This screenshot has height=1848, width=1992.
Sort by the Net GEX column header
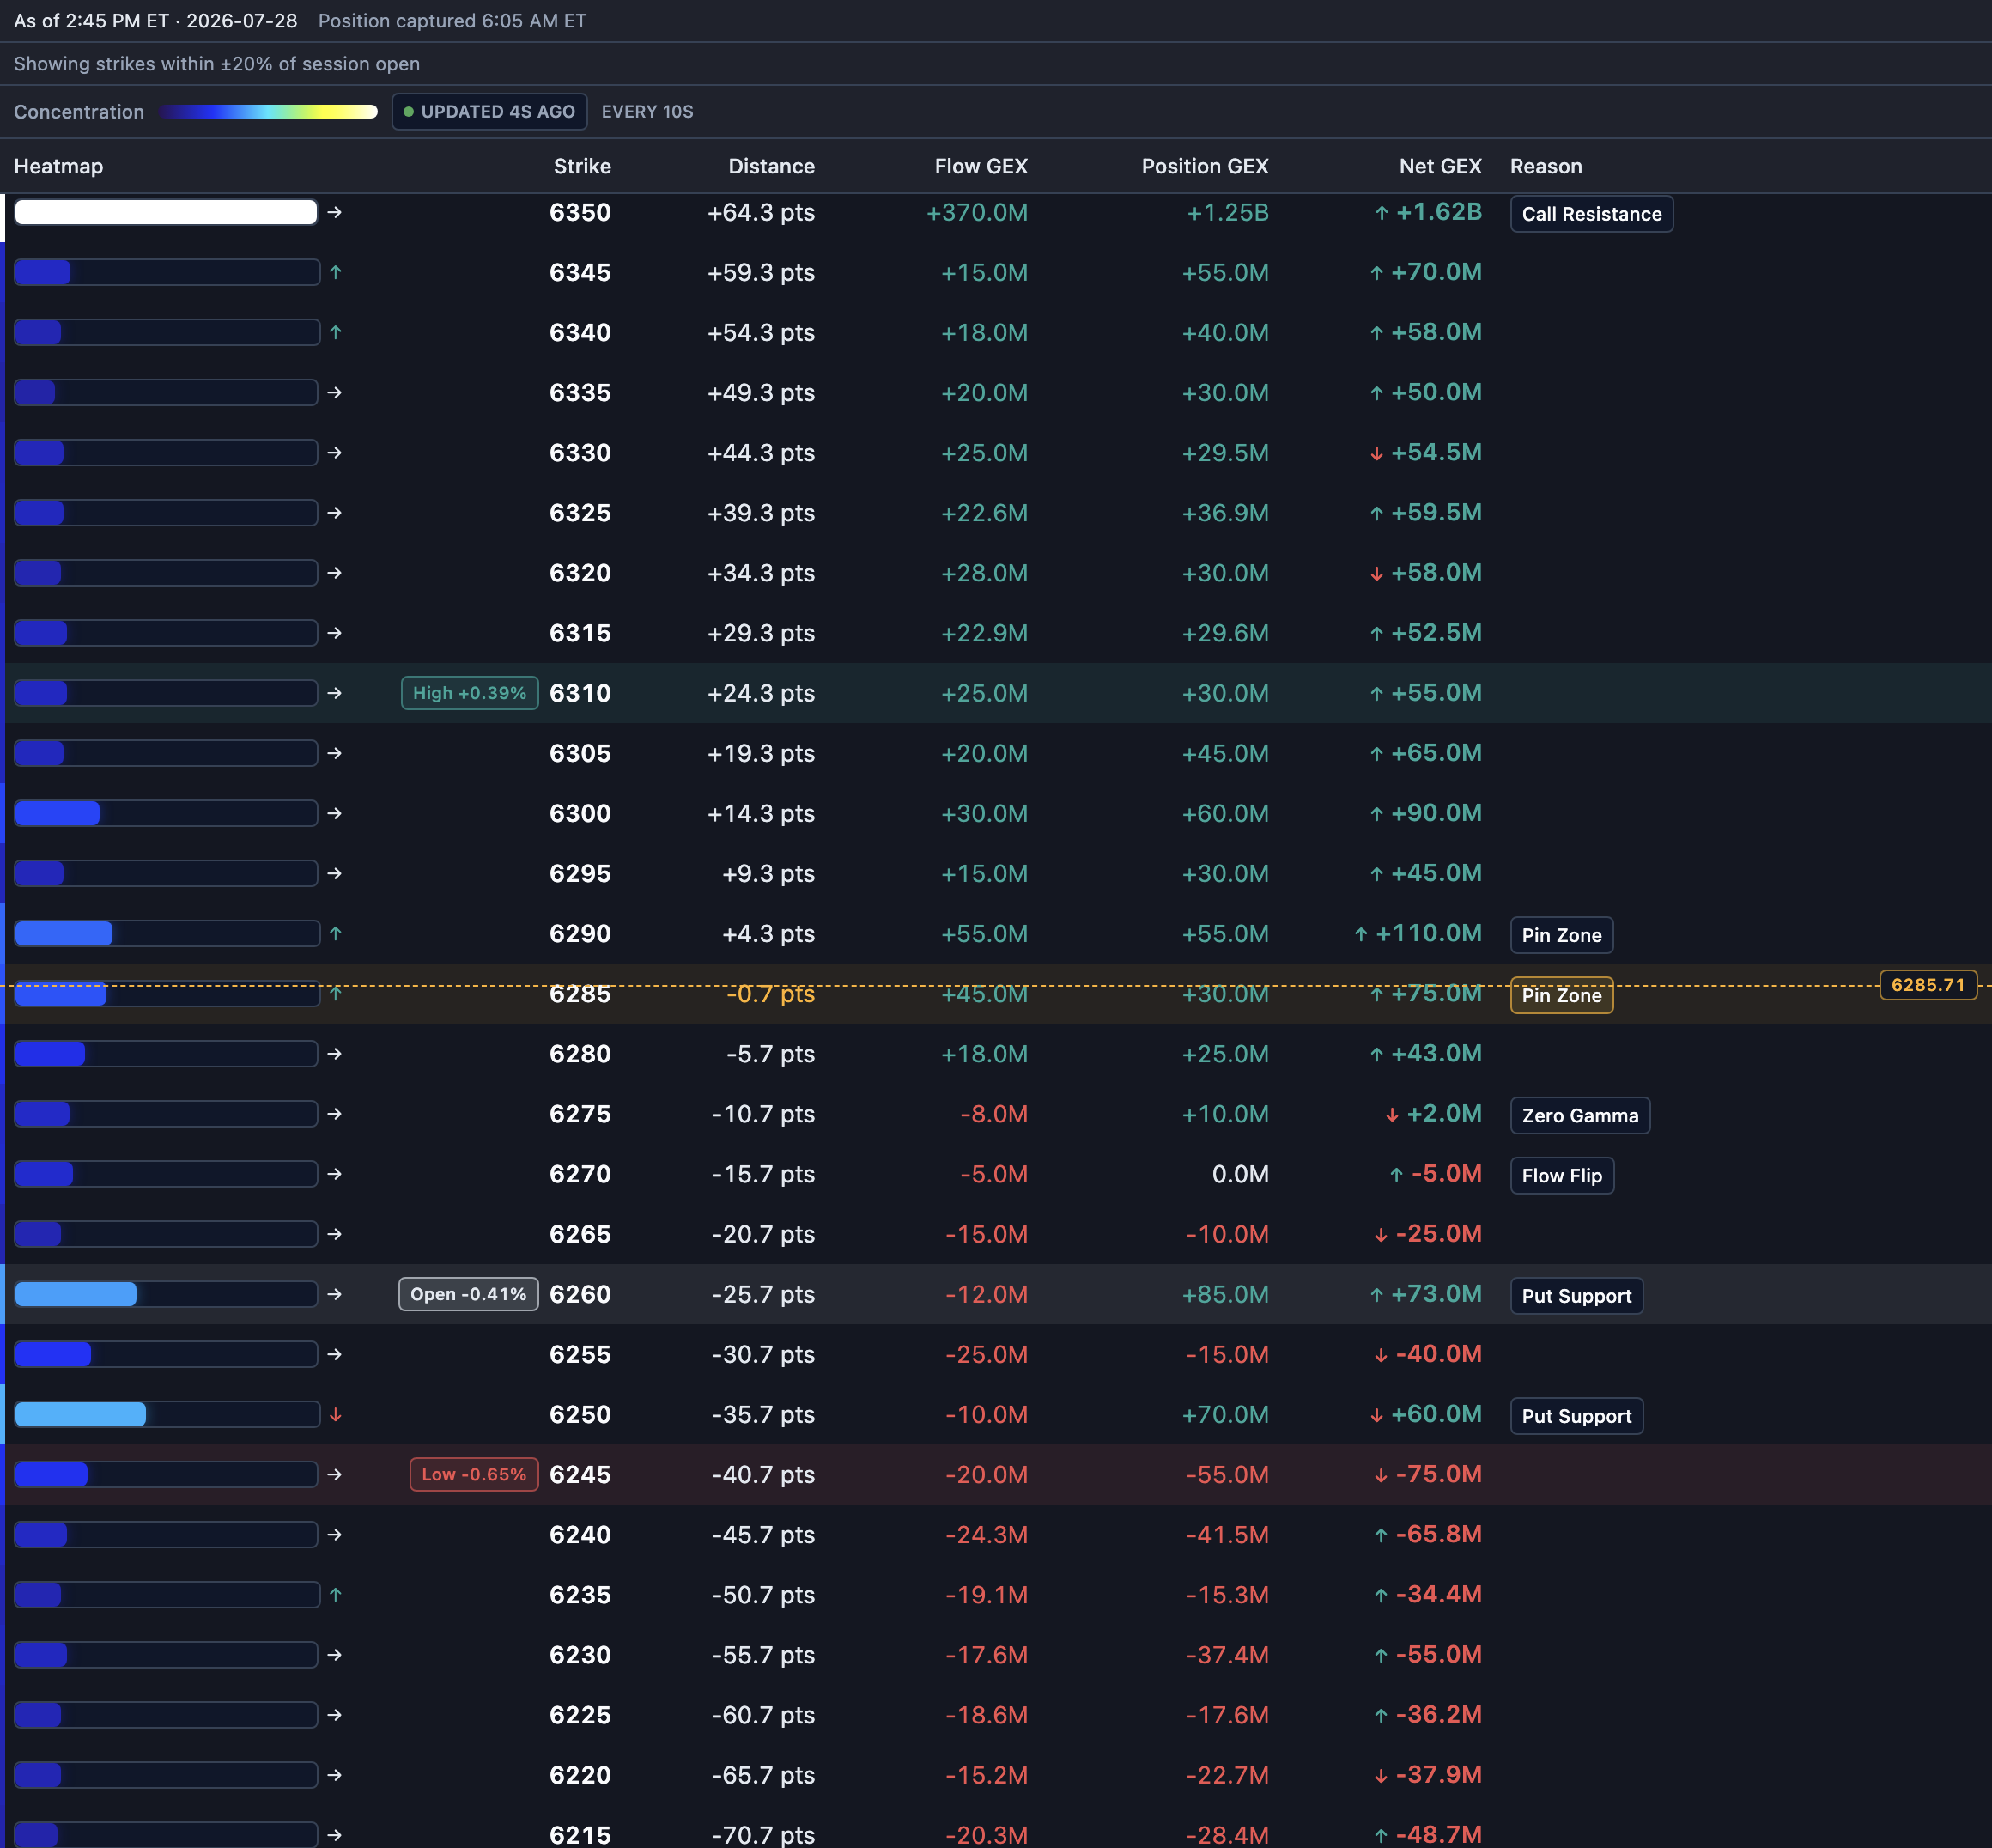(1440, 166)
